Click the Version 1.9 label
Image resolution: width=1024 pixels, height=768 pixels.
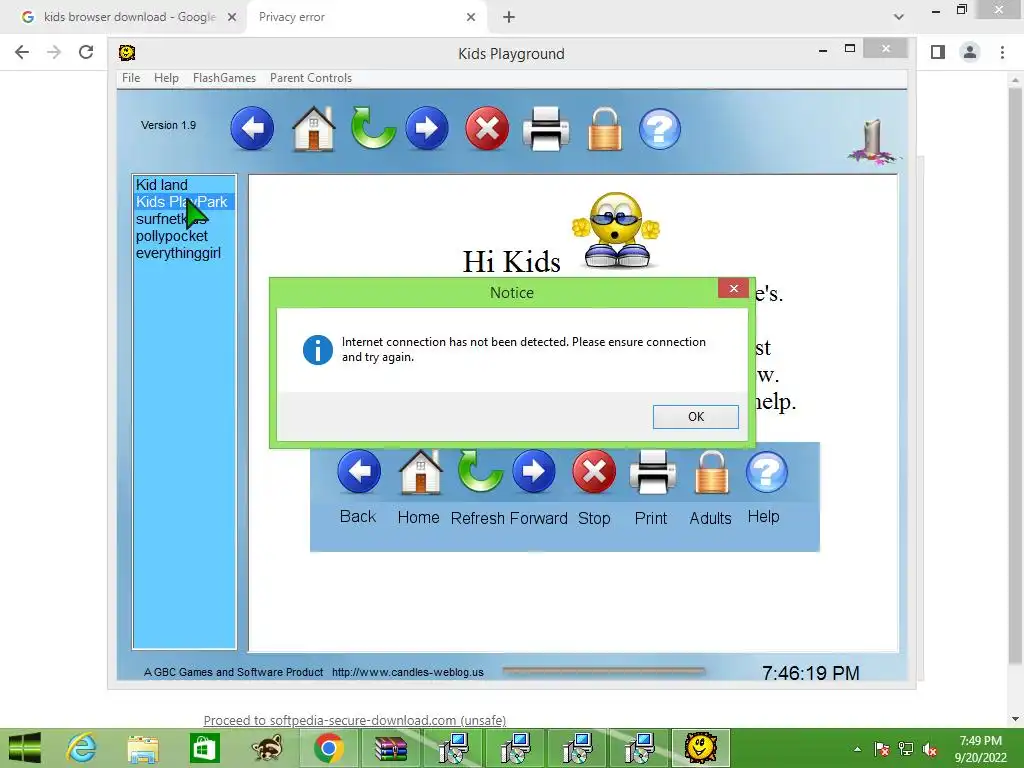tap(168, 125)
